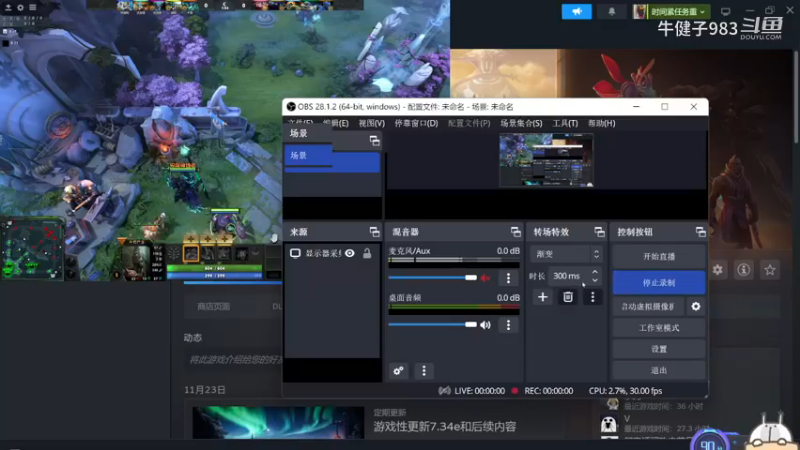Open the 场景集合(S) menu

(x=521, y=123)
